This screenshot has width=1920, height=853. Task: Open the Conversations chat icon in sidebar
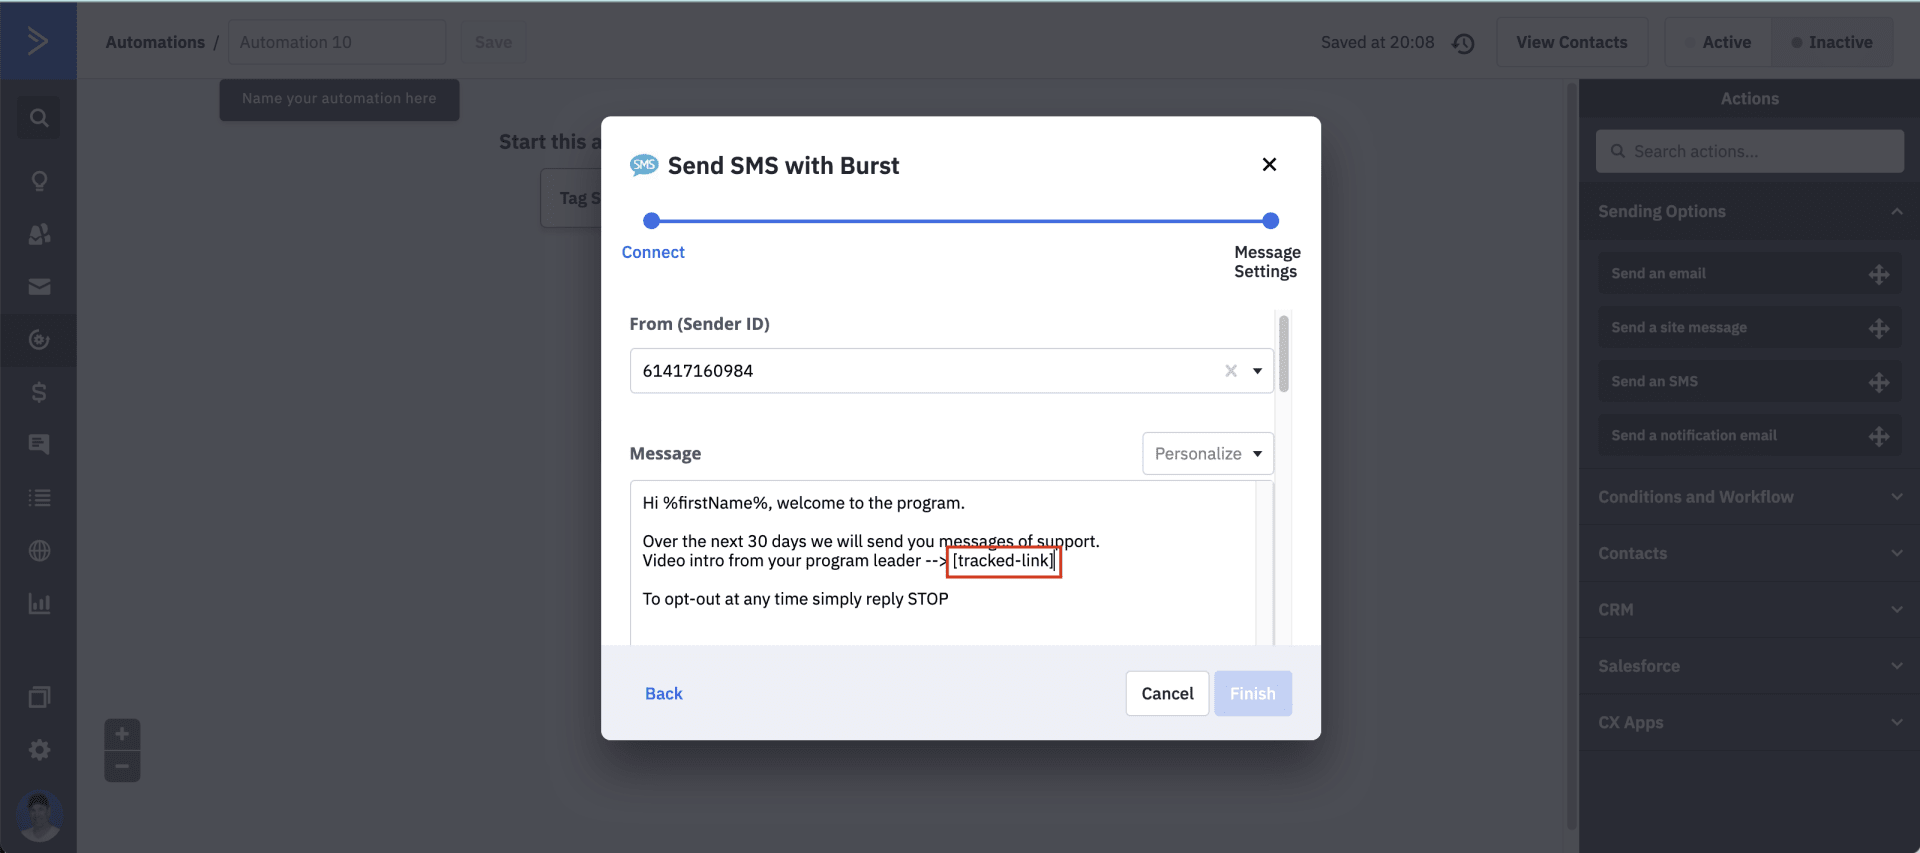click(x=39, y=444)
